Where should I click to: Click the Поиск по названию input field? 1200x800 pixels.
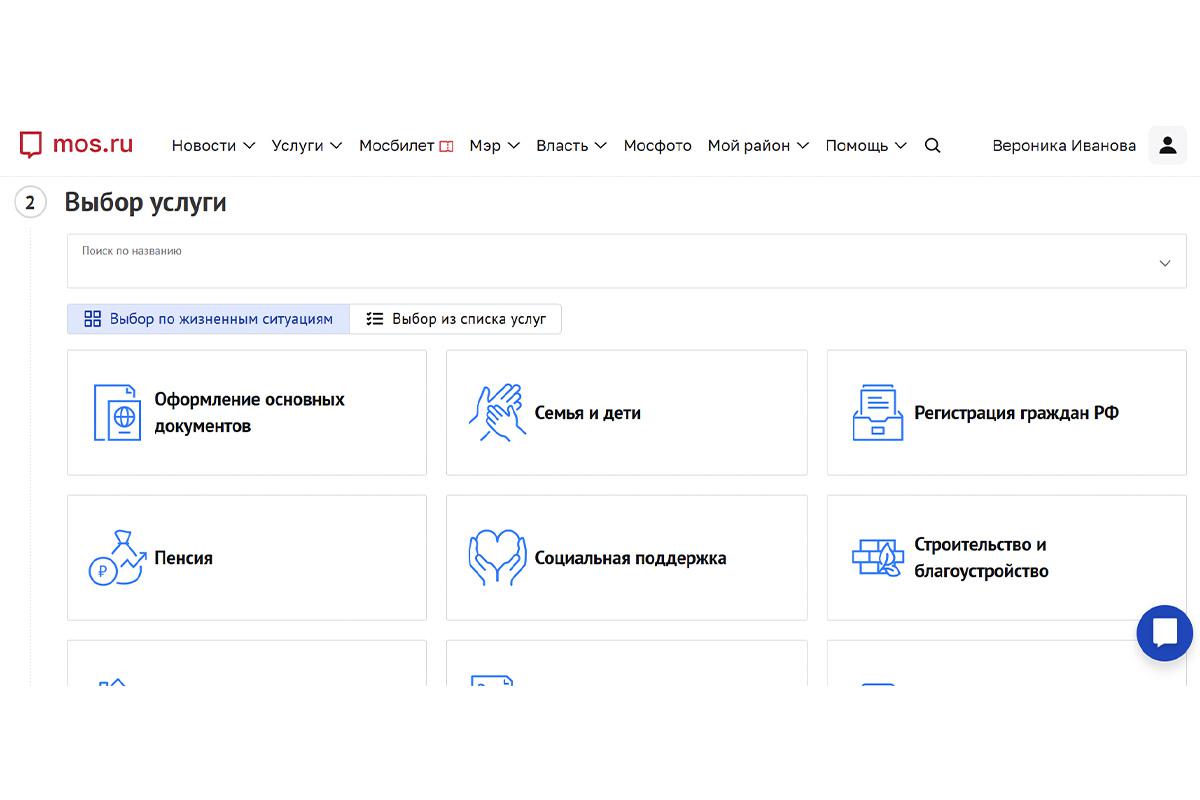pyautogui.click(x=600, y=263)
